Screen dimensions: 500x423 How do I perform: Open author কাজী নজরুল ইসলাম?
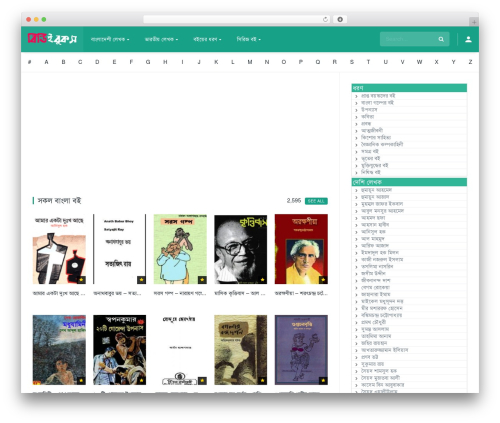(x=382, y=259)
